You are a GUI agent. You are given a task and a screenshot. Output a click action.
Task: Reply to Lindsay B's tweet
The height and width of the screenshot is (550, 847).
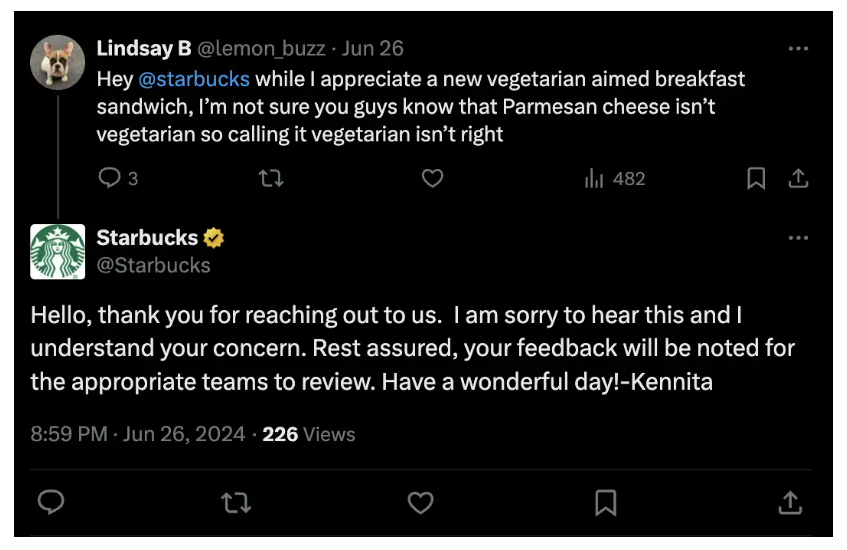110,178
